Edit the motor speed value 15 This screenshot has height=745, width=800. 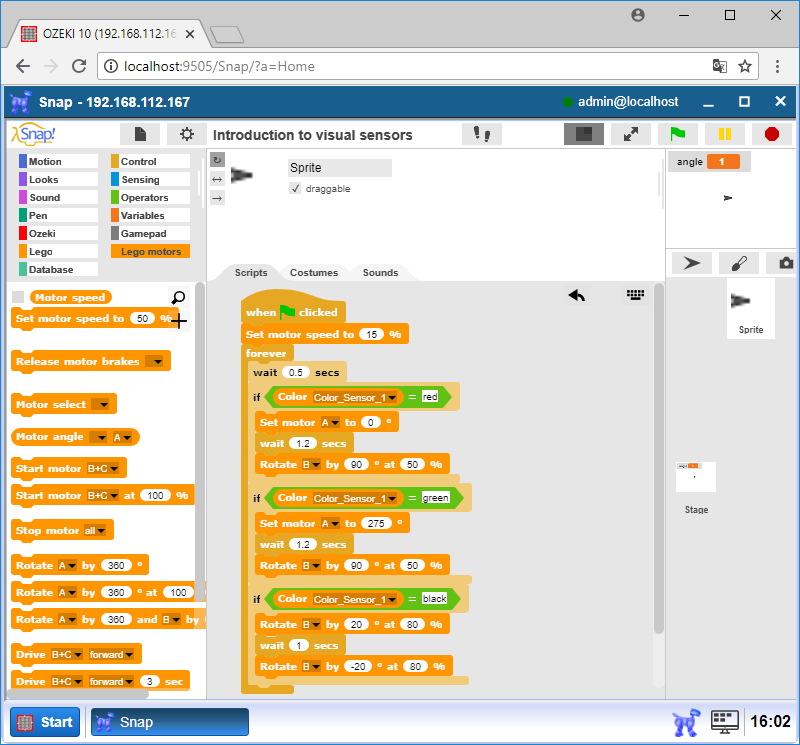[371, 335]
